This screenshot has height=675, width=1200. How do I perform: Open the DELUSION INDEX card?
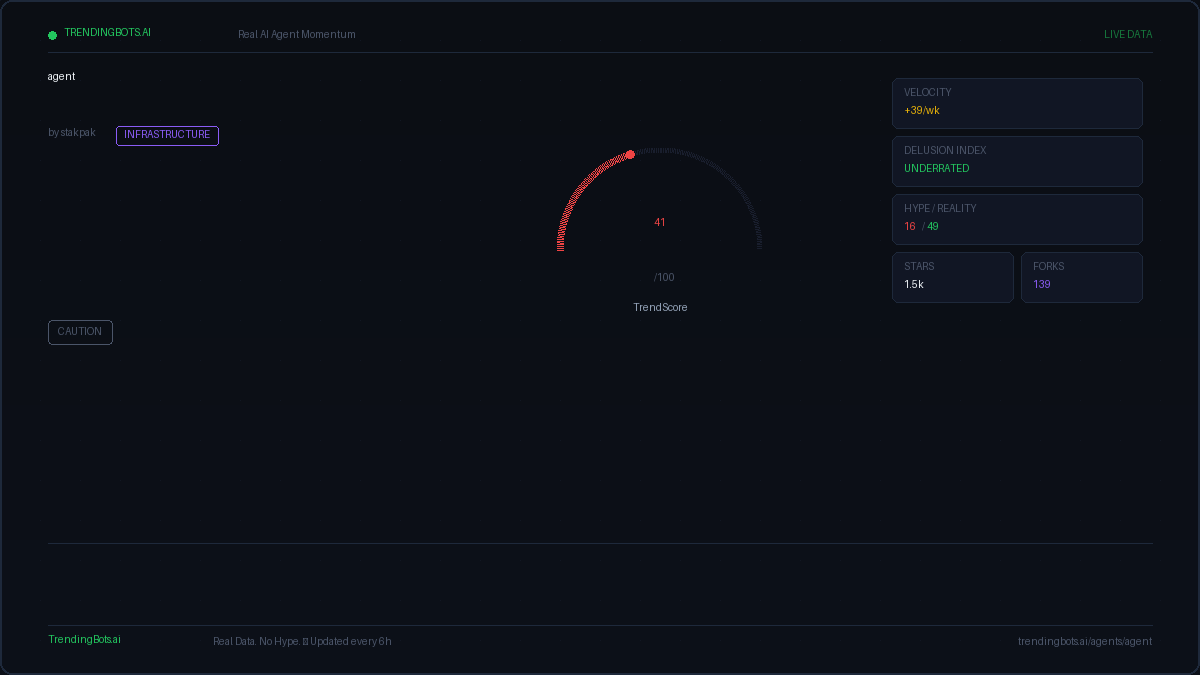tap(1017, 161)
